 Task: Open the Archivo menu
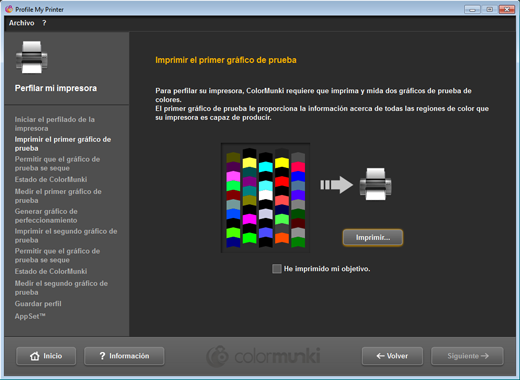click(21, 23)
